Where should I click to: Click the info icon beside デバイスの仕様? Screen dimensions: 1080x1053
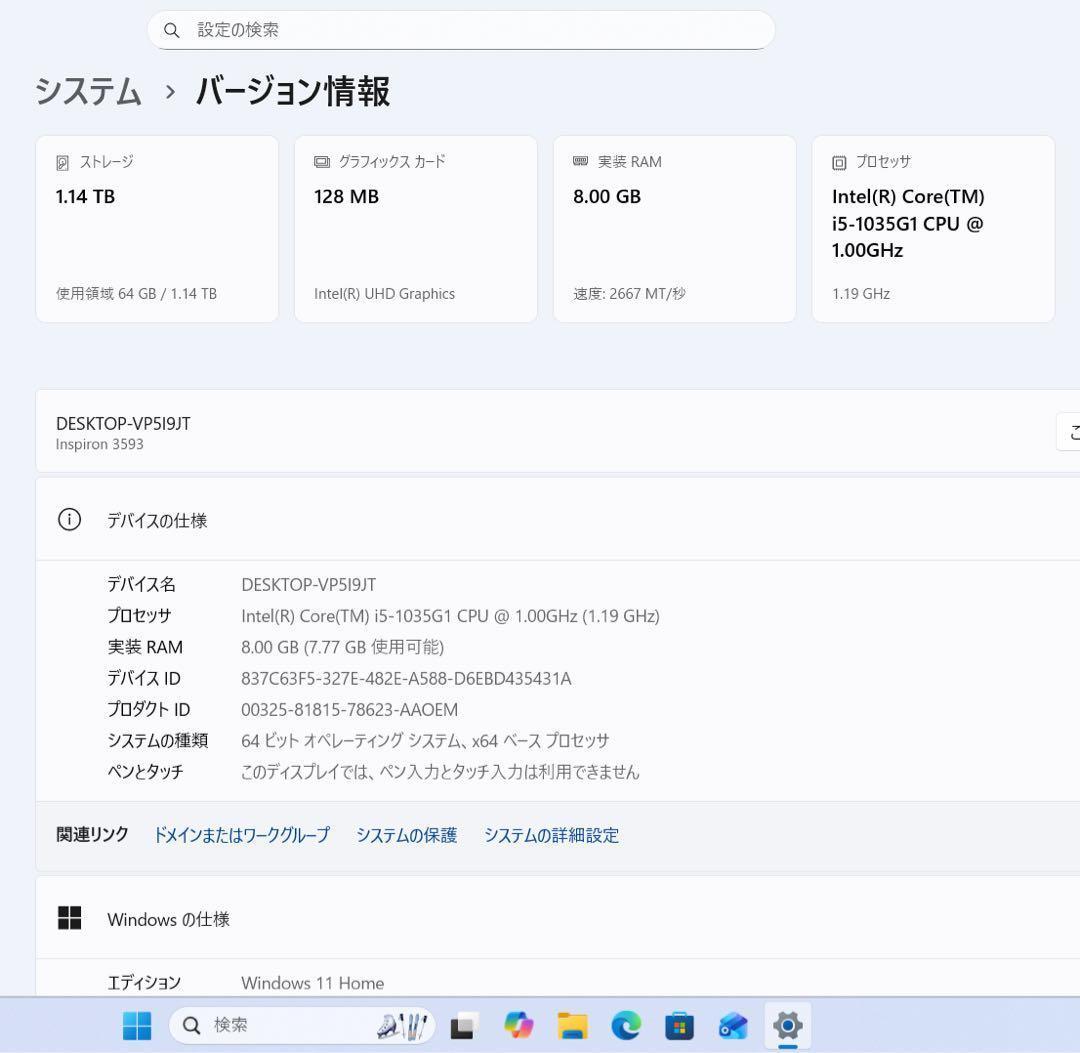(x=70, y=519)
